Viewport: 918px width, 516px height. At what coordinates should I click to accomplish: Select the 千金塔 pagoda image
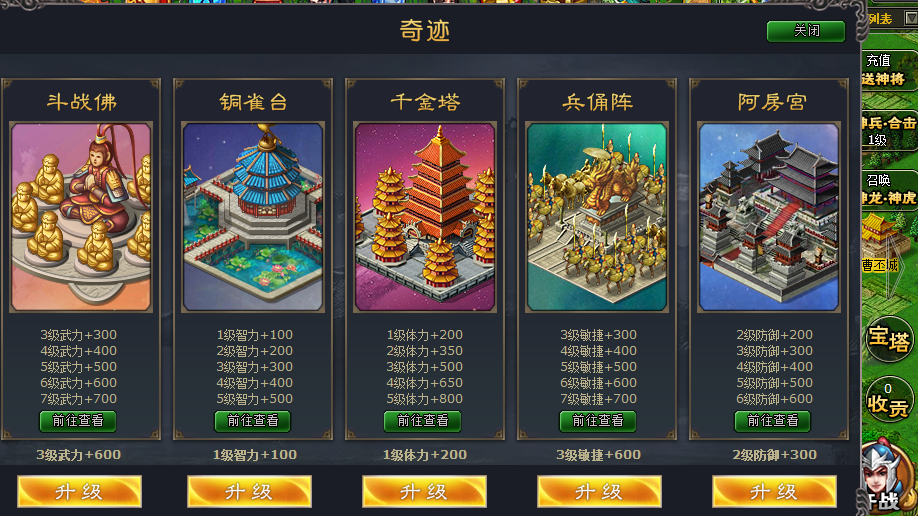tap(425, 217)
